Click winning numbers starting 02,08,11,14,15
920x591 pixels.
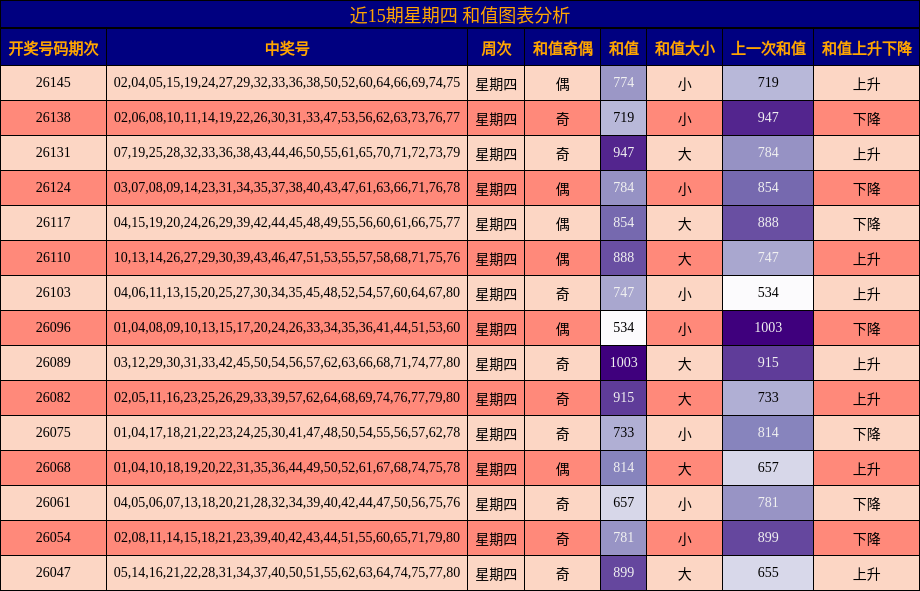coord(287,538)
